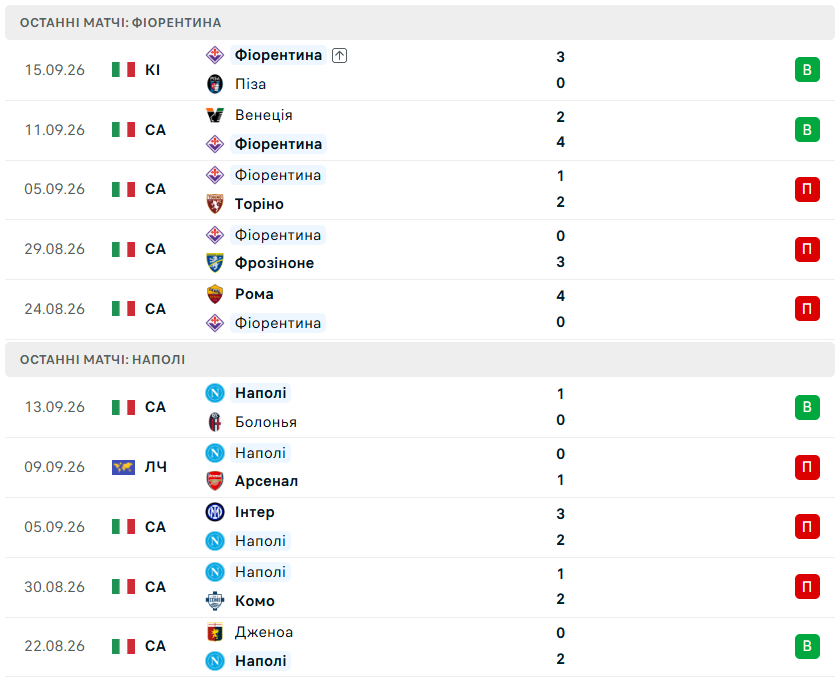
Task: Click the Bologna team logo
Action: [x=215, y=422]
